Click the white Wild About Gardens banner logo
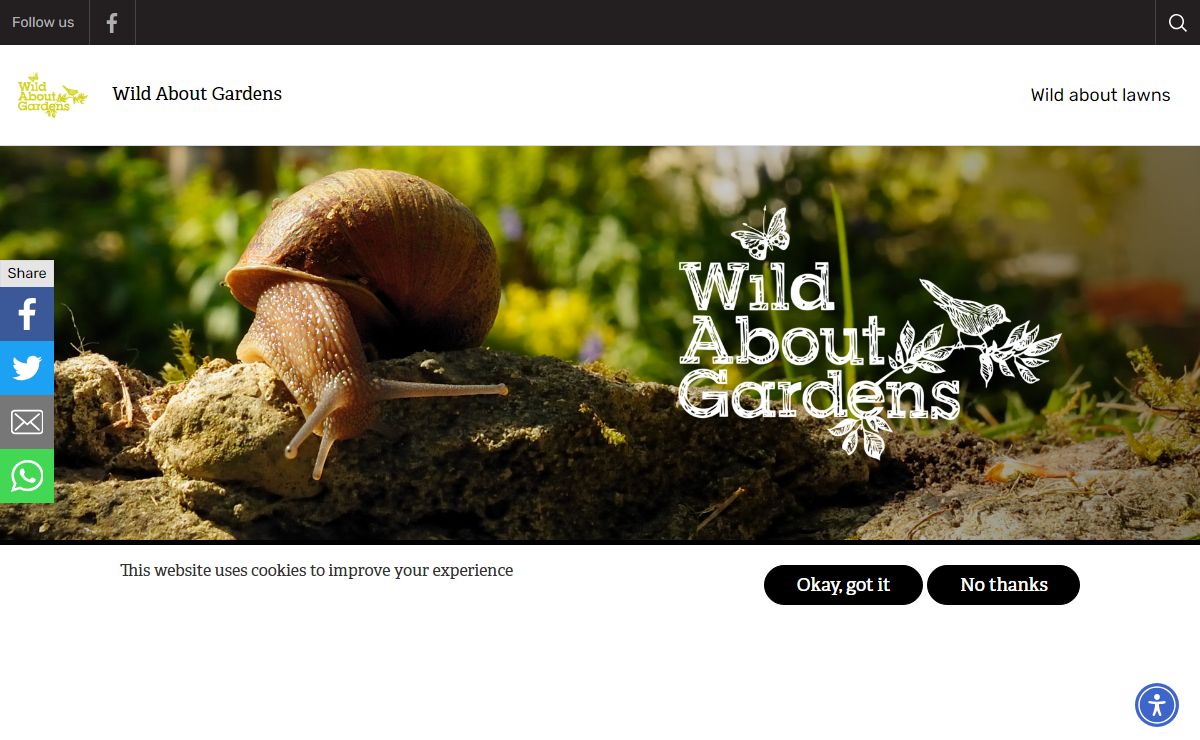Viewport: 1200px width, 740px height. coord(869,332)
